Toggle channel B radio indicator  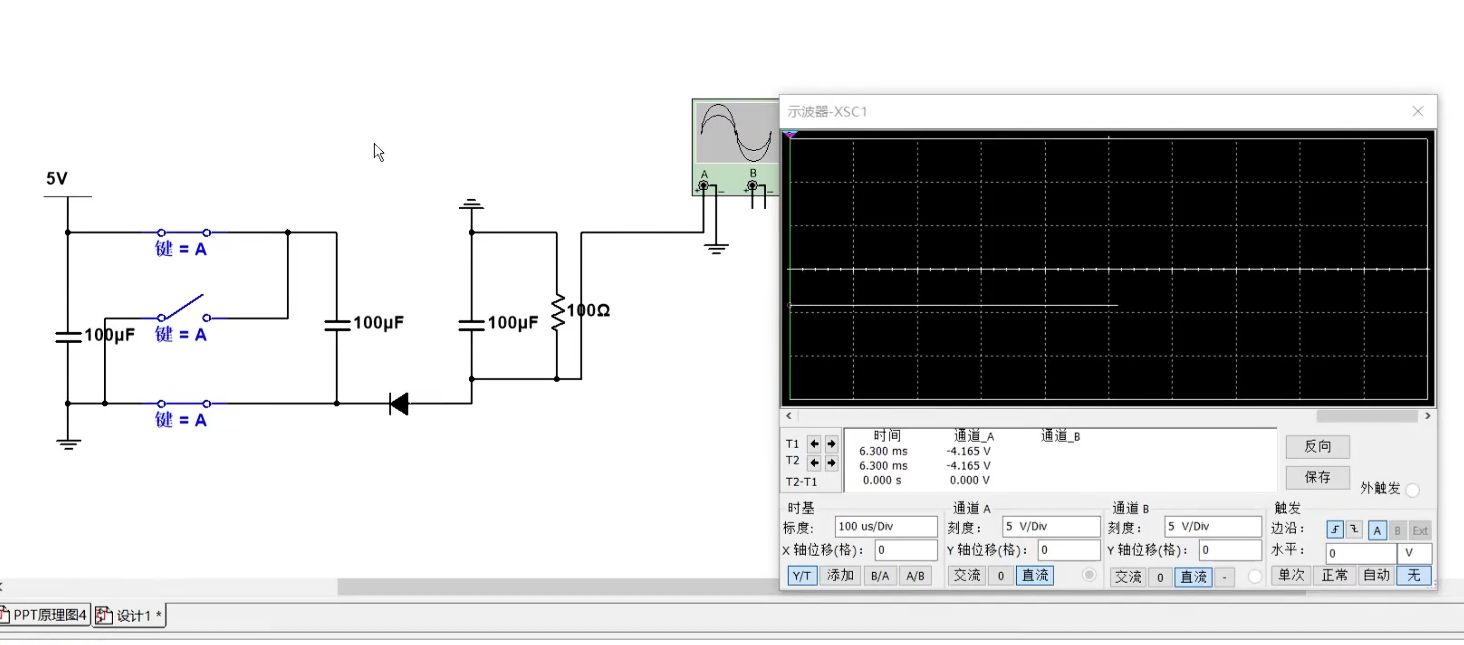coord(1255,577)
